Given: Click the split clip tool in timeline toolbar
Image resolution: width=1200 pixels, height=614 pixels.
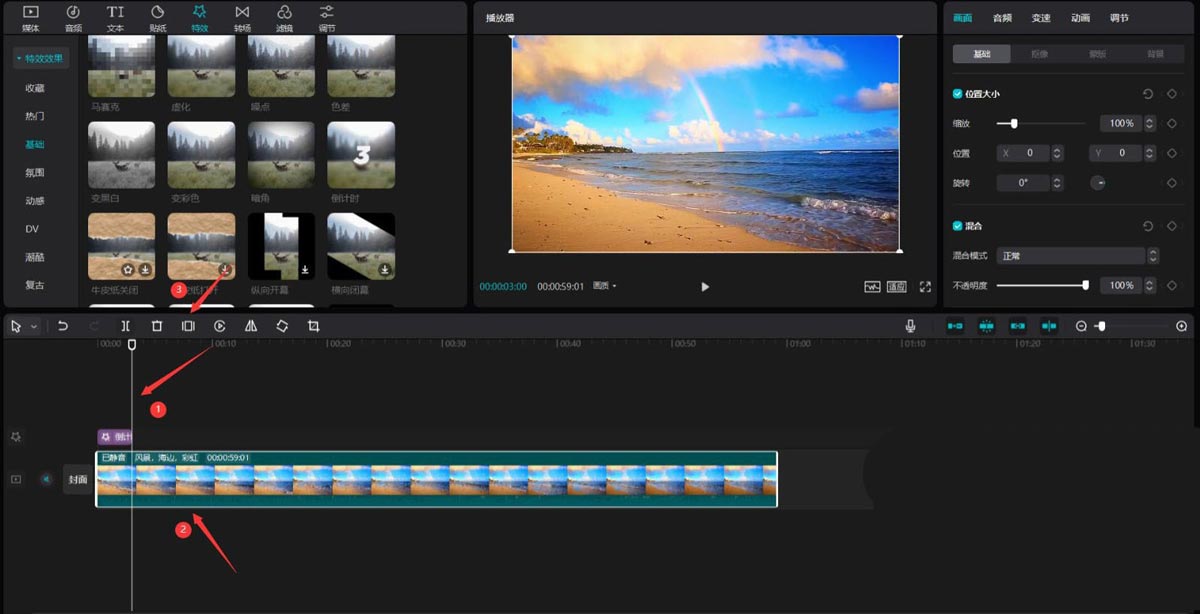Looking at the screenshot, I should pos(125,326).
